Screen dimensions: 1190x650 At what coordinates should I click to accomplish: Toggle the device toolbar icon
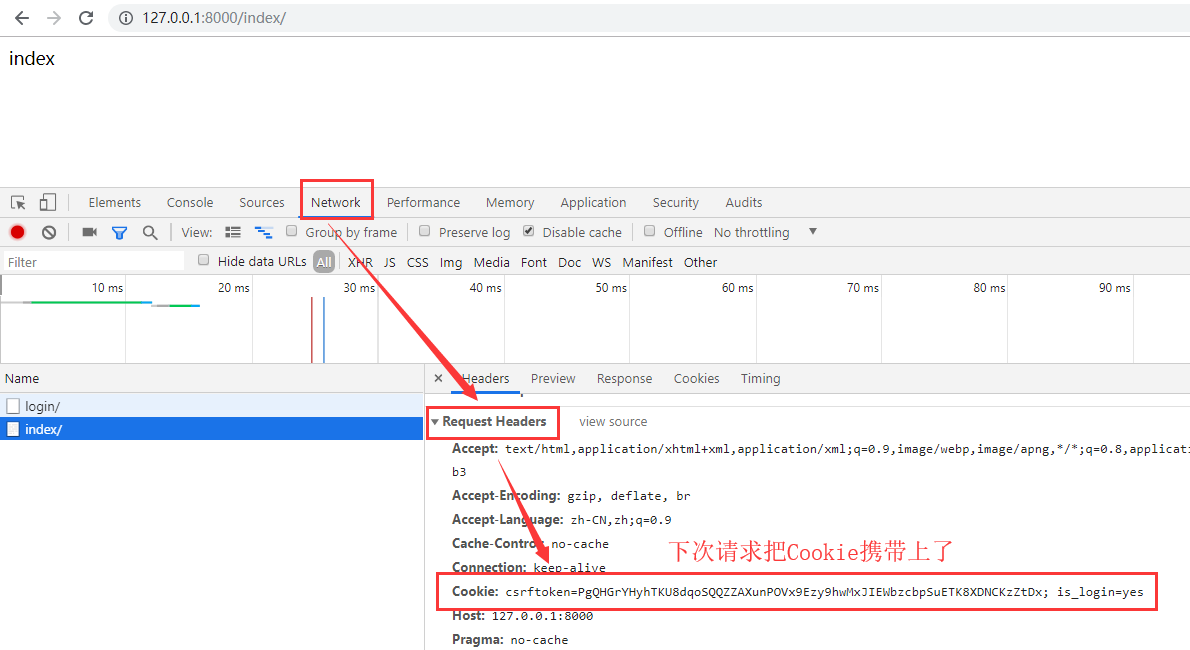tap(48, 202)
